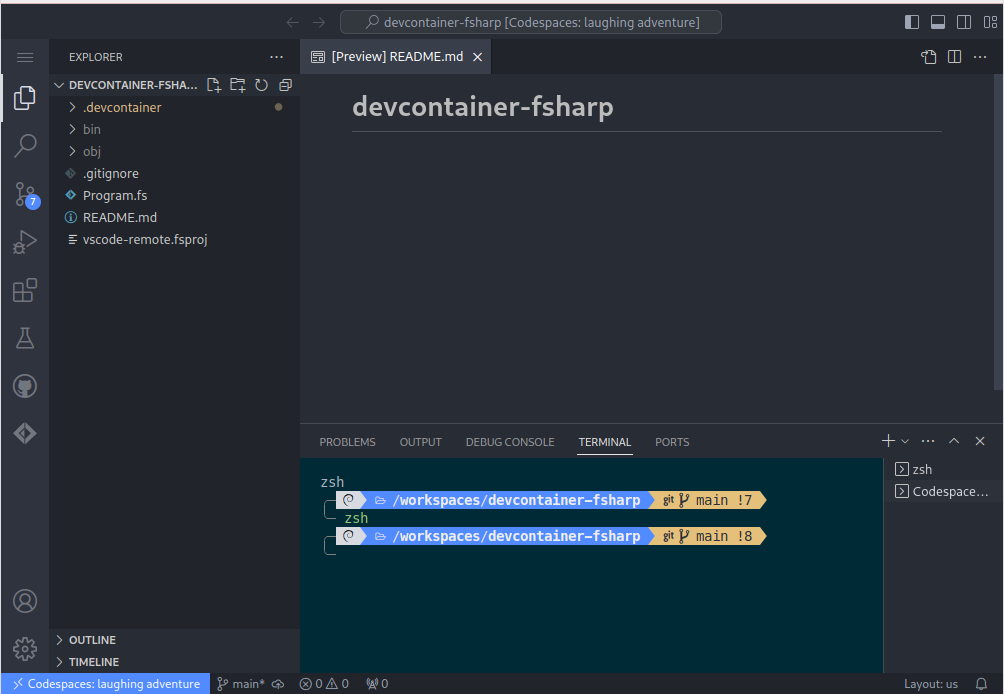Open errors and warnings count in status bar
Screen dimensions: 1004x694
click(x=324, y=684)
